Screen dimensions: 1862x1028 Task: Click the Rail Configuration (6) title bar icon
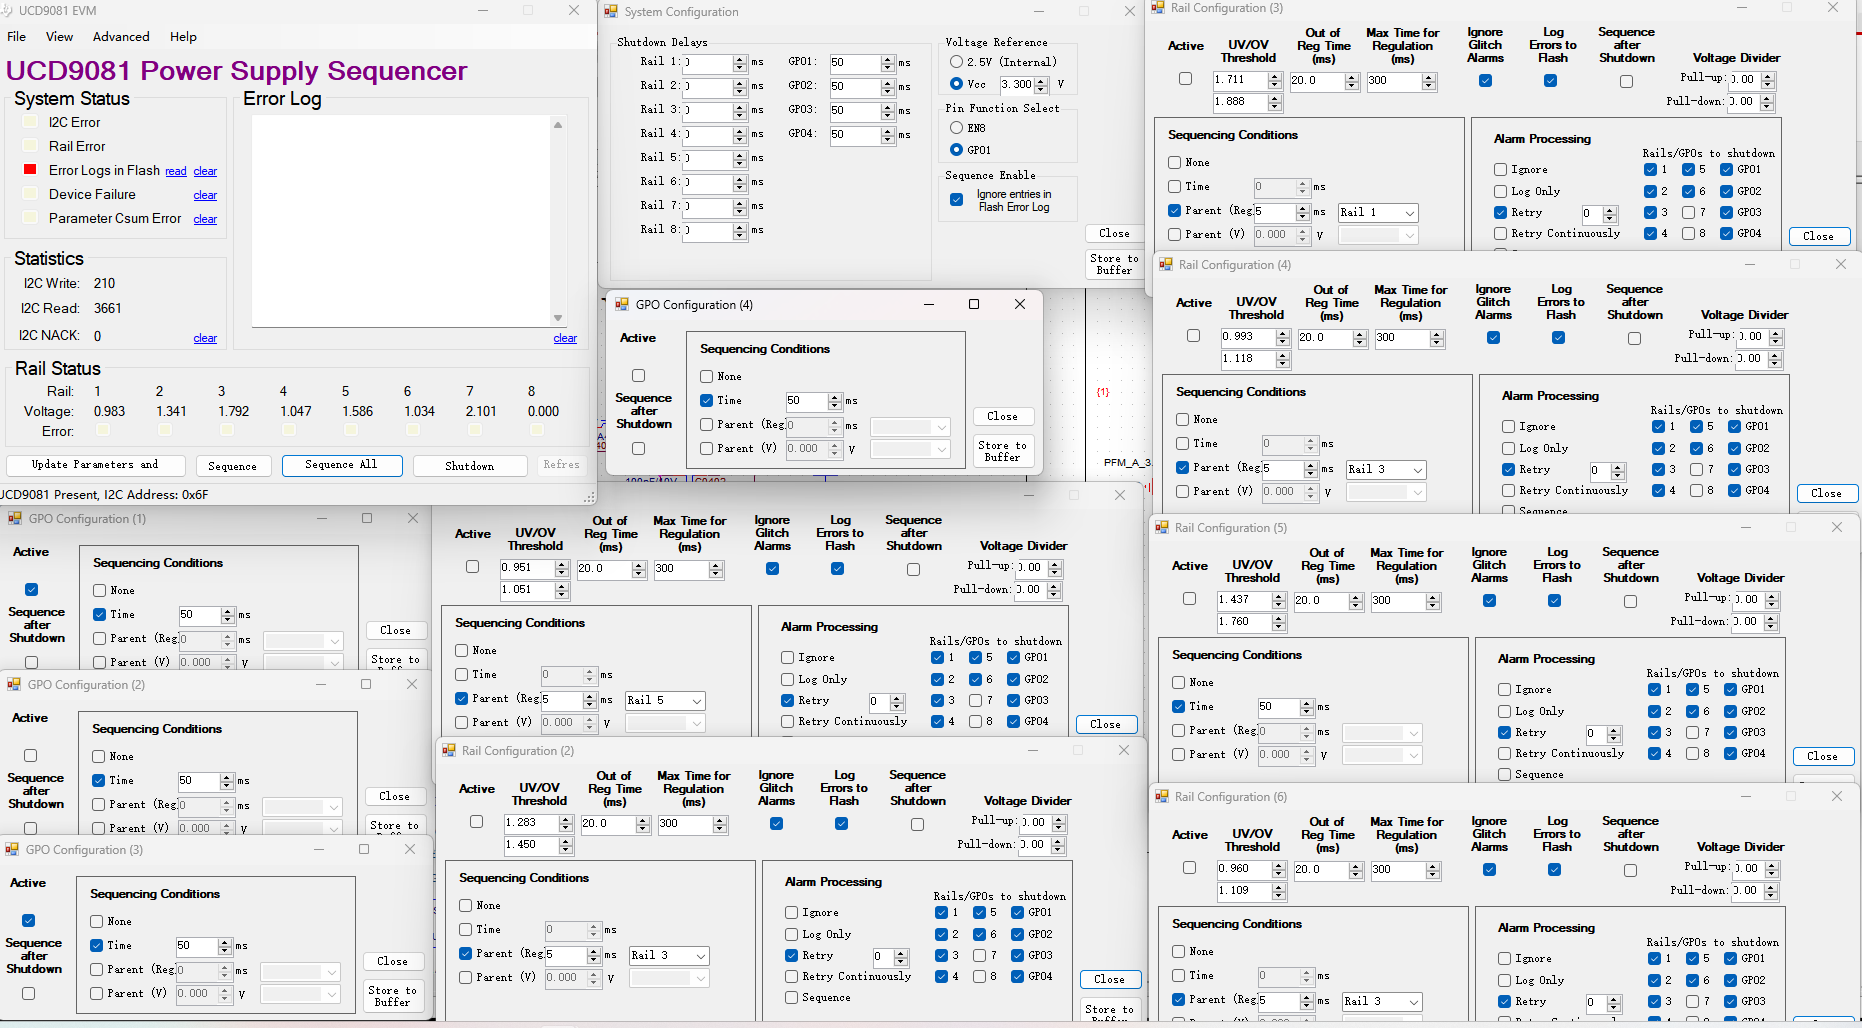(x=1162, y=797)
